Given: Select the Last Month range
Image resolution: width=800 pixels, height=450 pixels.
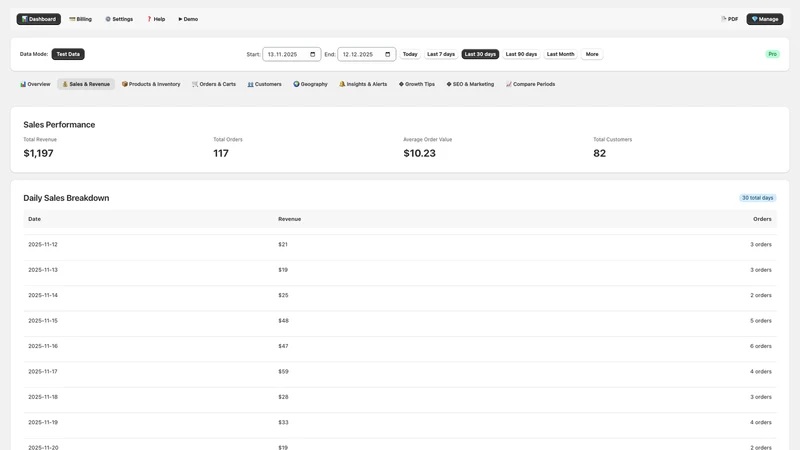Looking at the screenshot, I should pyautogui.click(x=560, y=54).
